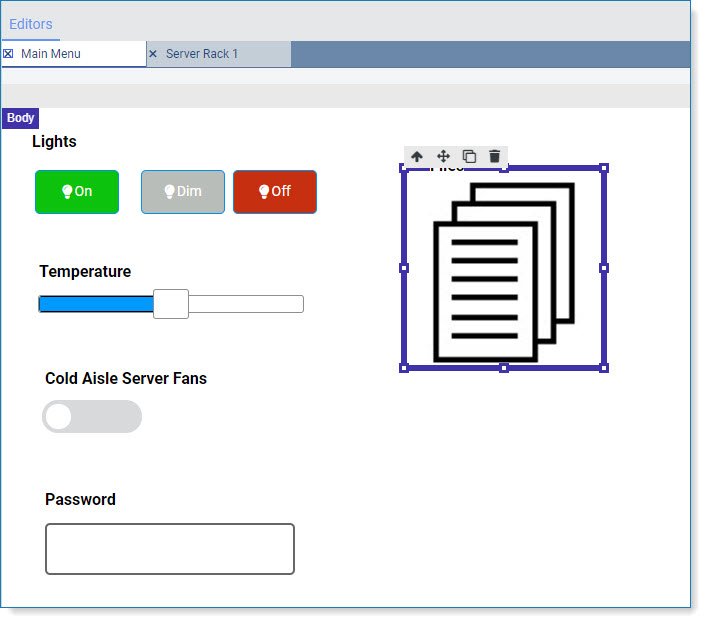
Task: Click the stacked documents files image
Action: click(504, 272)
